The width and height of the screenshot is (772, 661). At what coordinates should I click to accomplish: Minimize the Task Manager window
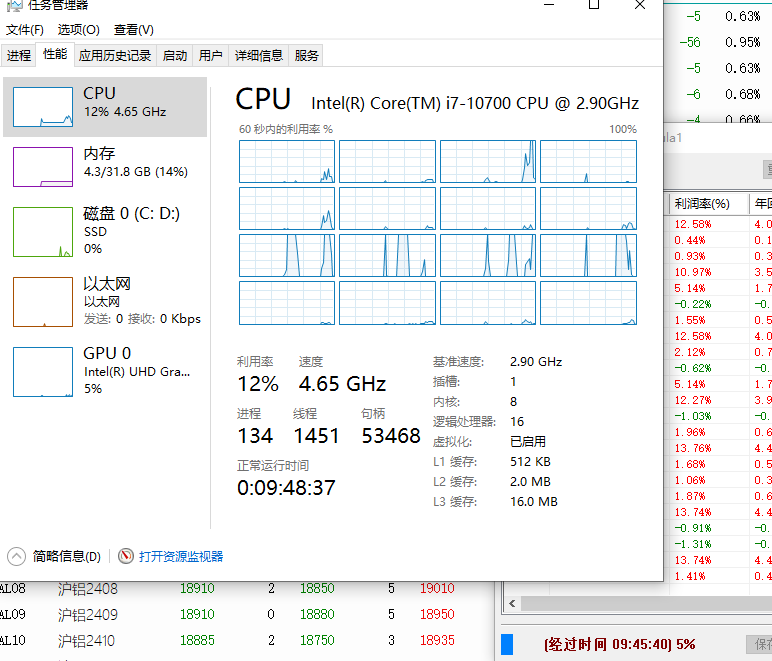point(549,5)
